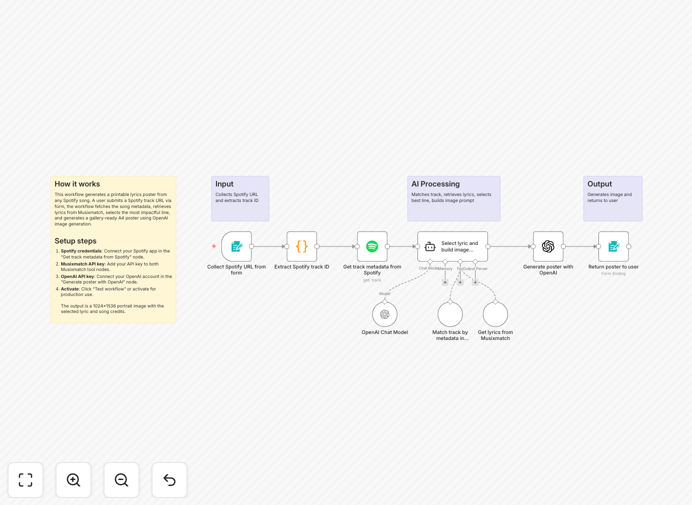
Task: Select the Collect Spotify URL form node
Action: tap(237, 246)
